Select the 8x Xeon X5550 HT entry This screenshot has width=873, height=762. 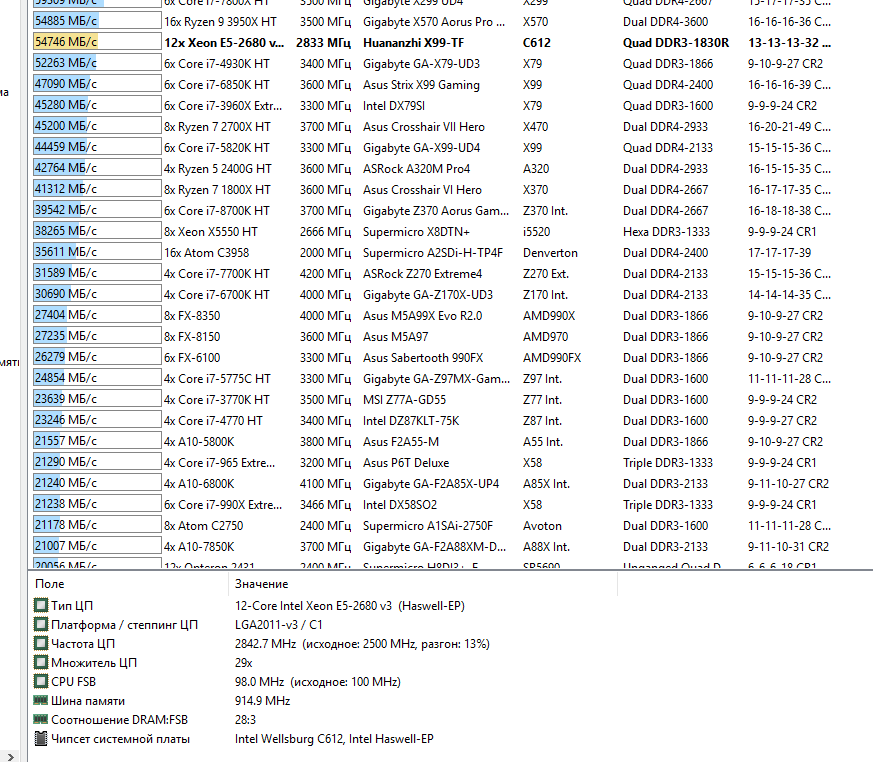(210, 232)
